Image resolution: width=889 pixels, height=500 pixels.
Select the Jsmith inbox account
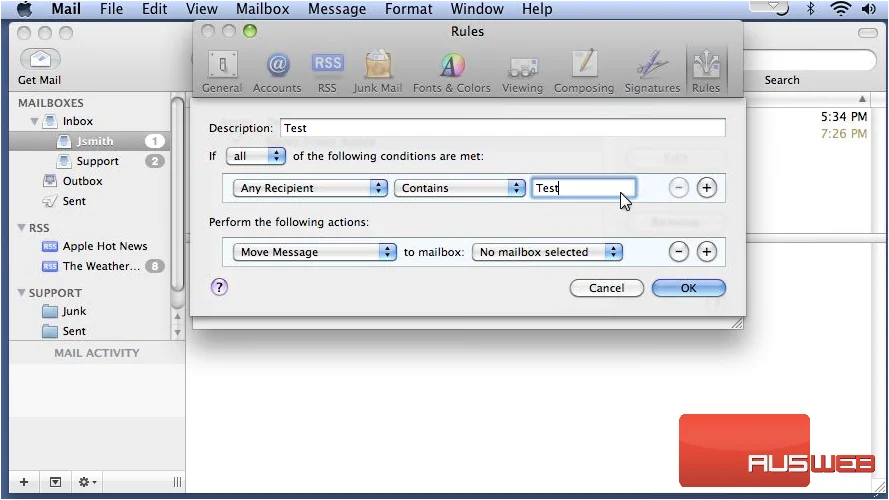point(91,141)
